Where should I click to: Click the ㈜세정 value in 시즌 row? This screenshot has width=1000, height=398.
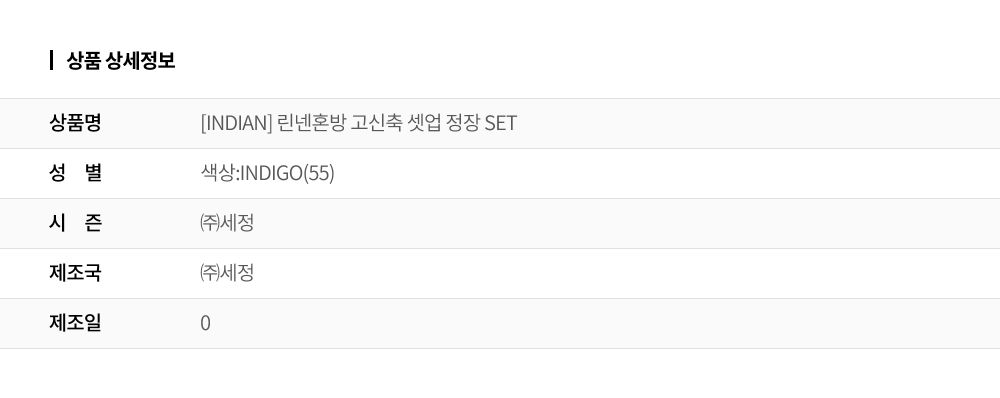227,223
